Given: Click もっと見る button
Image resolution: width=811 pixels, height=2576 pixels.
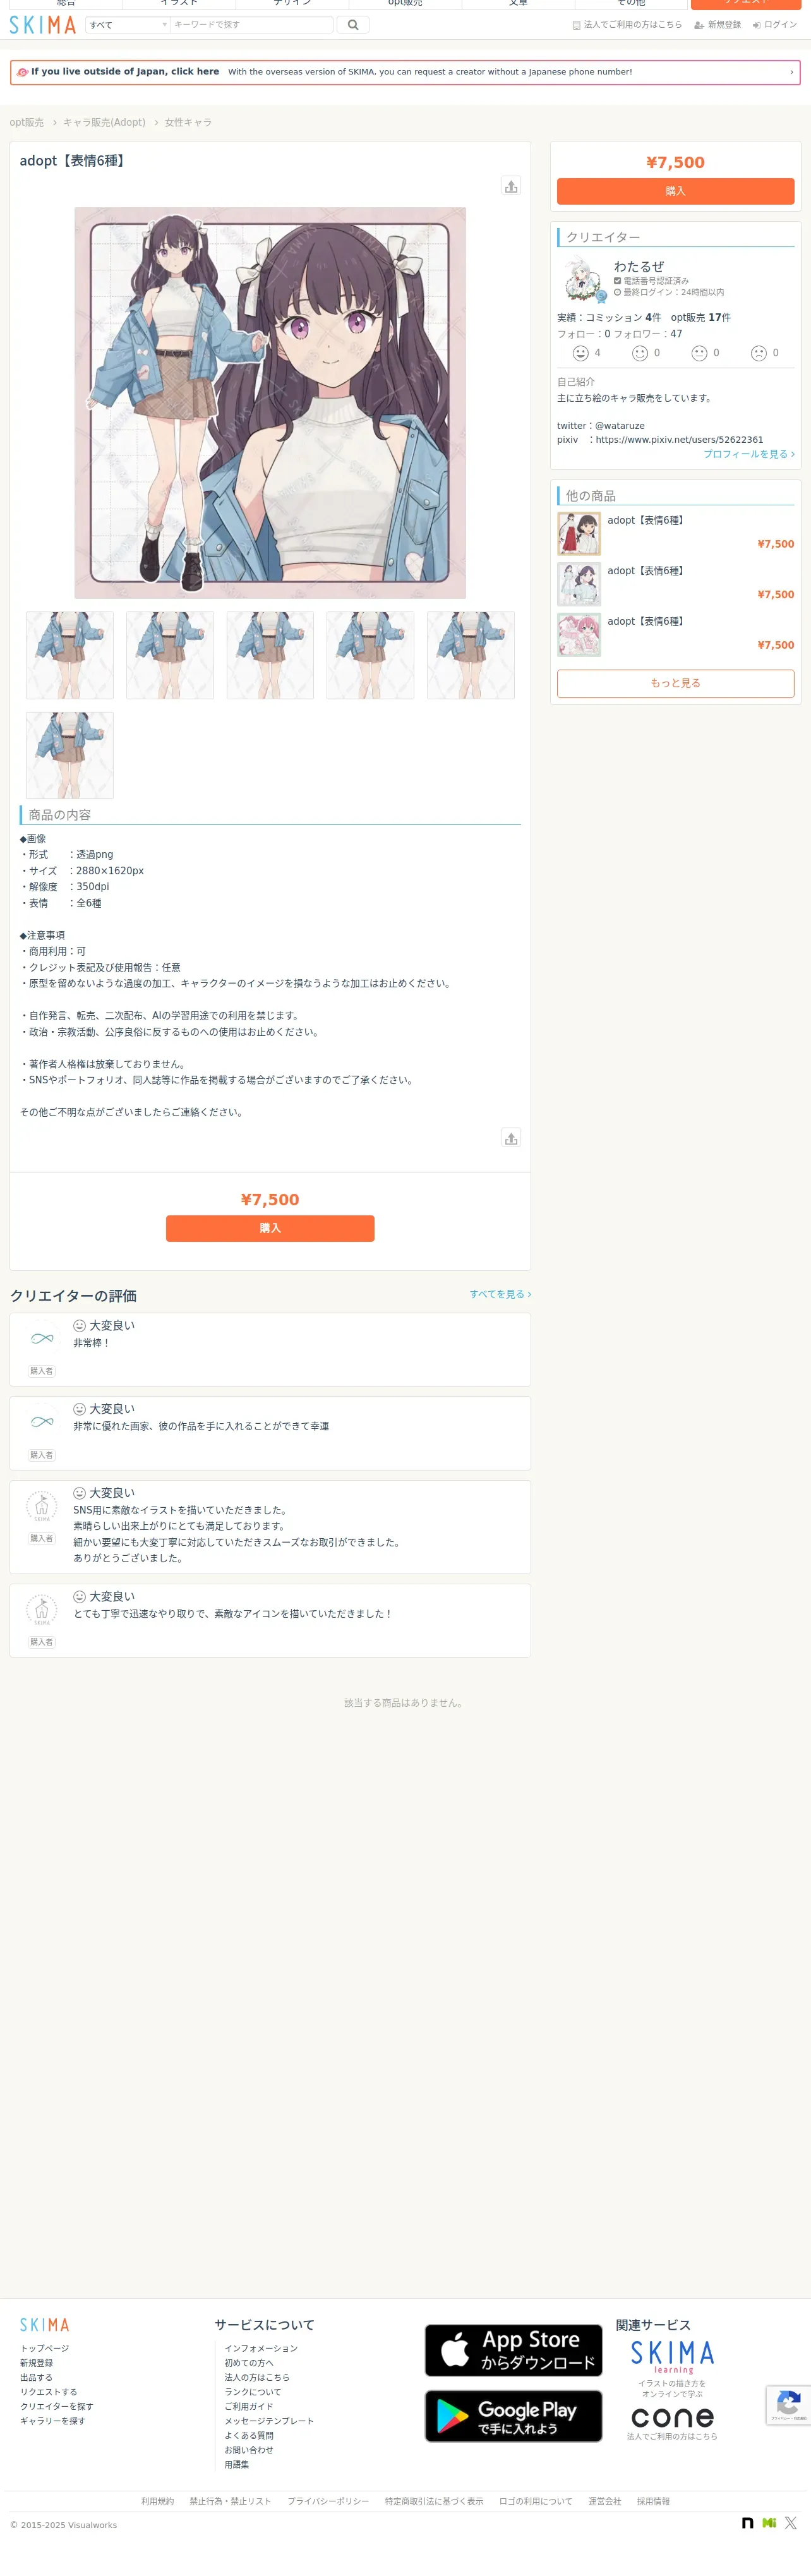Looking at the screenshot, I should (x=676, y=683).
